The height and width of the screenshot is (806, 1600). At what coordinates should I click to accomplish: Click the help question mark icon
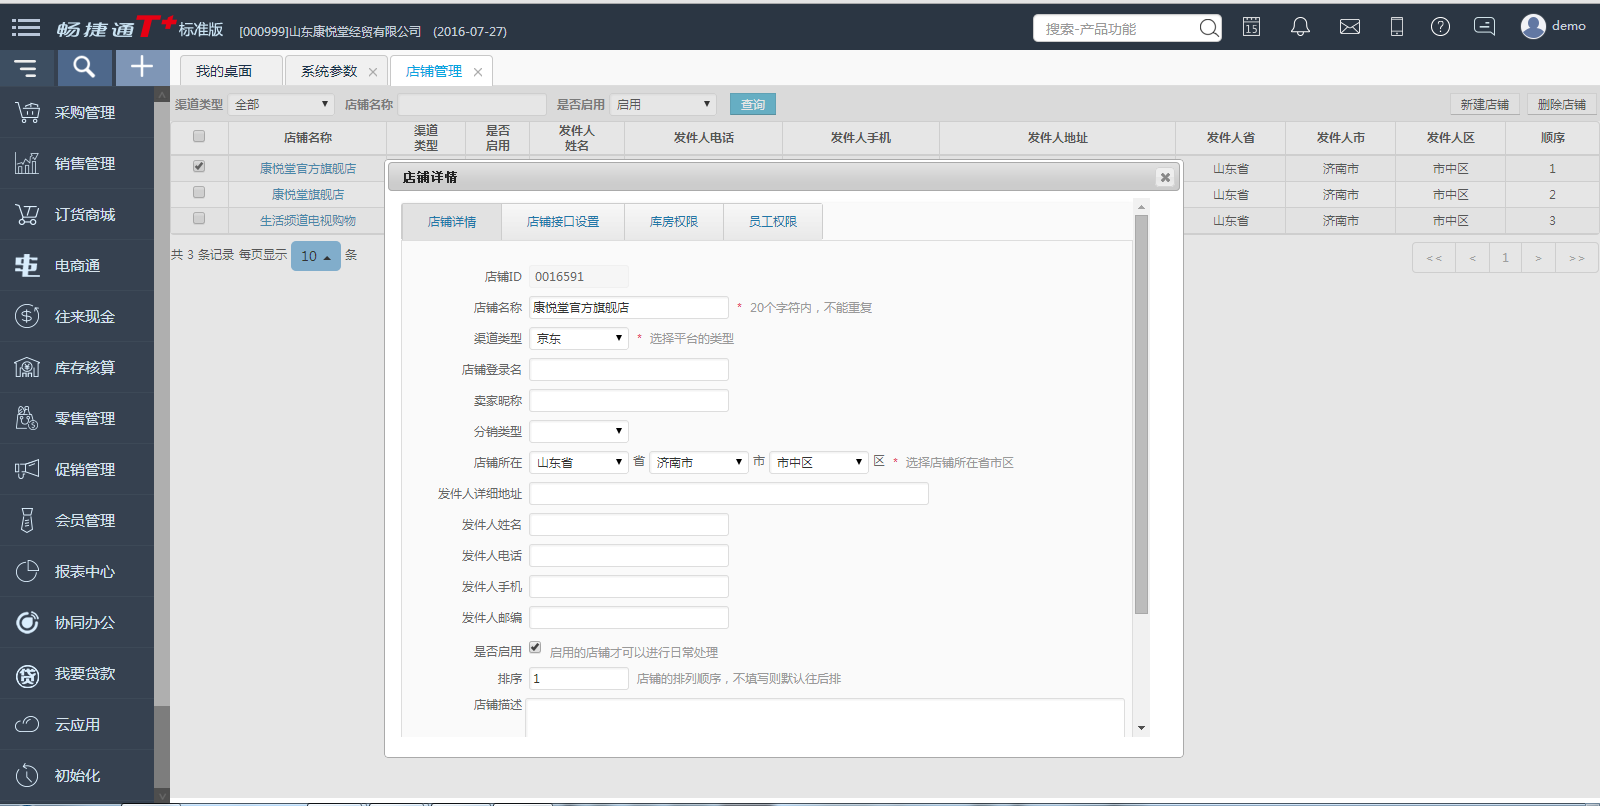pos(1440,27)
